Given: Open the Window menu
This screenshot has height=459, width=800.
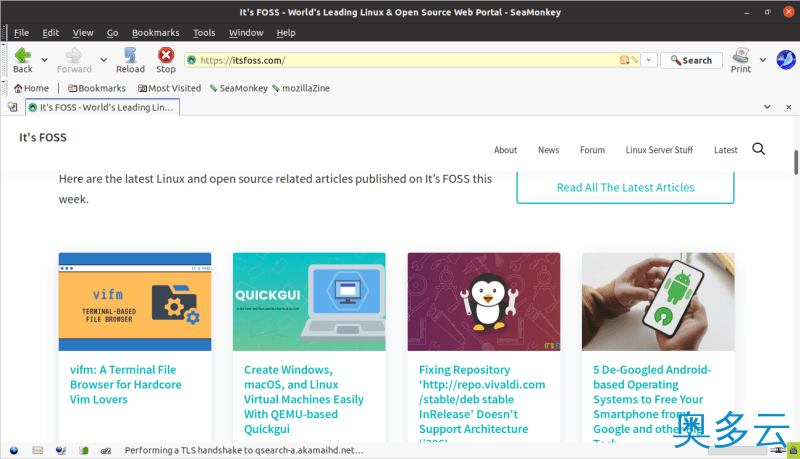Looking at the screenshot, I should [246, 33].
